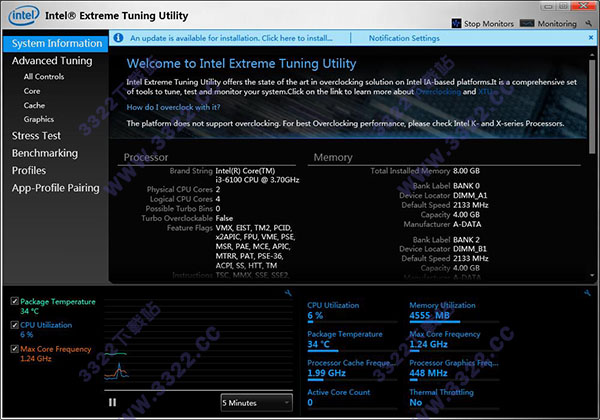Open the Advanced Tuning section
Screen dimensions: 600x420
[52, 61]
